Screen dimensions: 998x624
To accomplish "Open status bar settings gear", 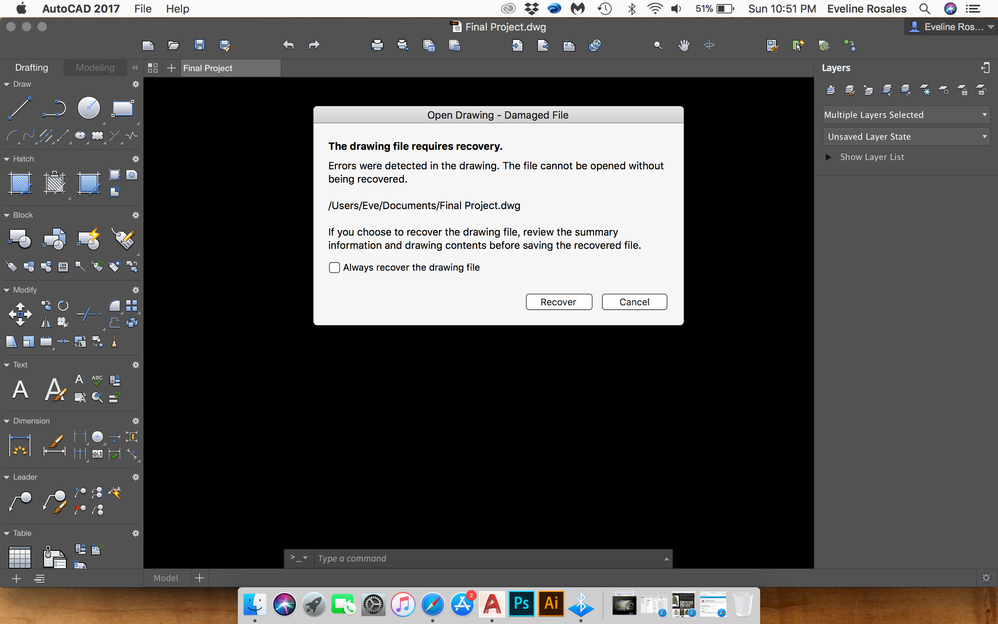I will 986,578.
